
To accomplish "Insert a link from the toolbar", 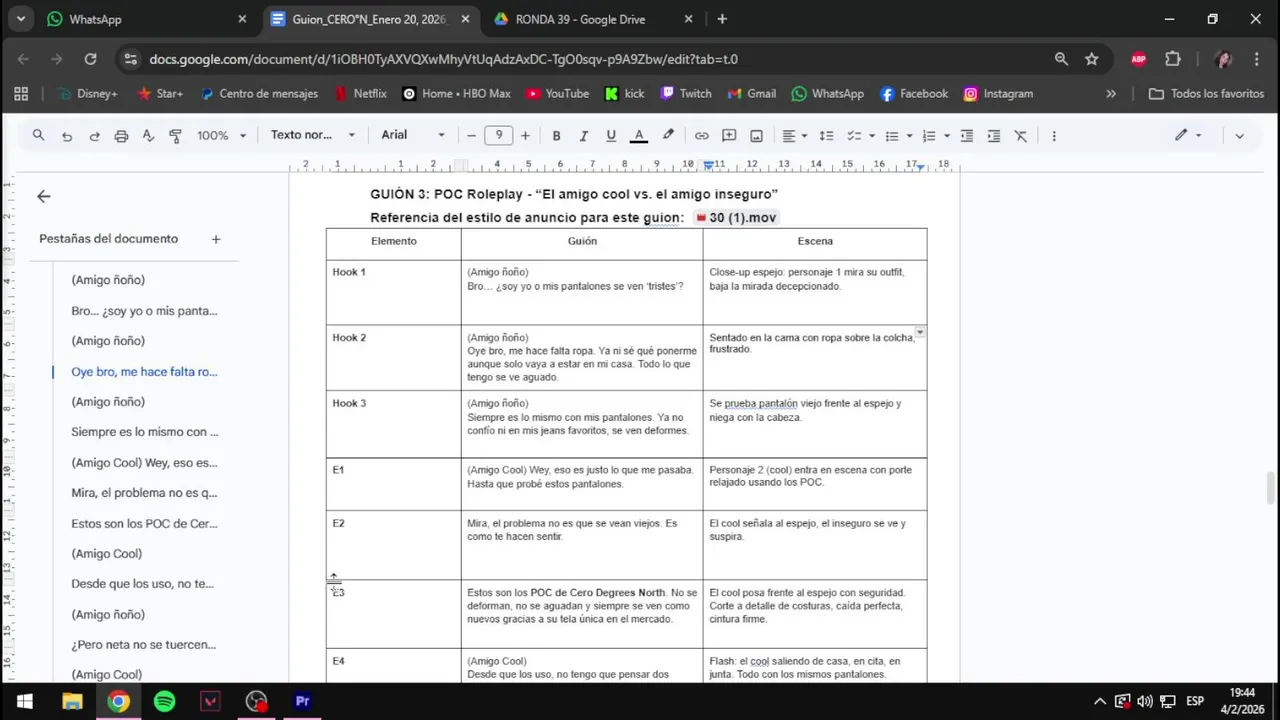I will (702, 136).
